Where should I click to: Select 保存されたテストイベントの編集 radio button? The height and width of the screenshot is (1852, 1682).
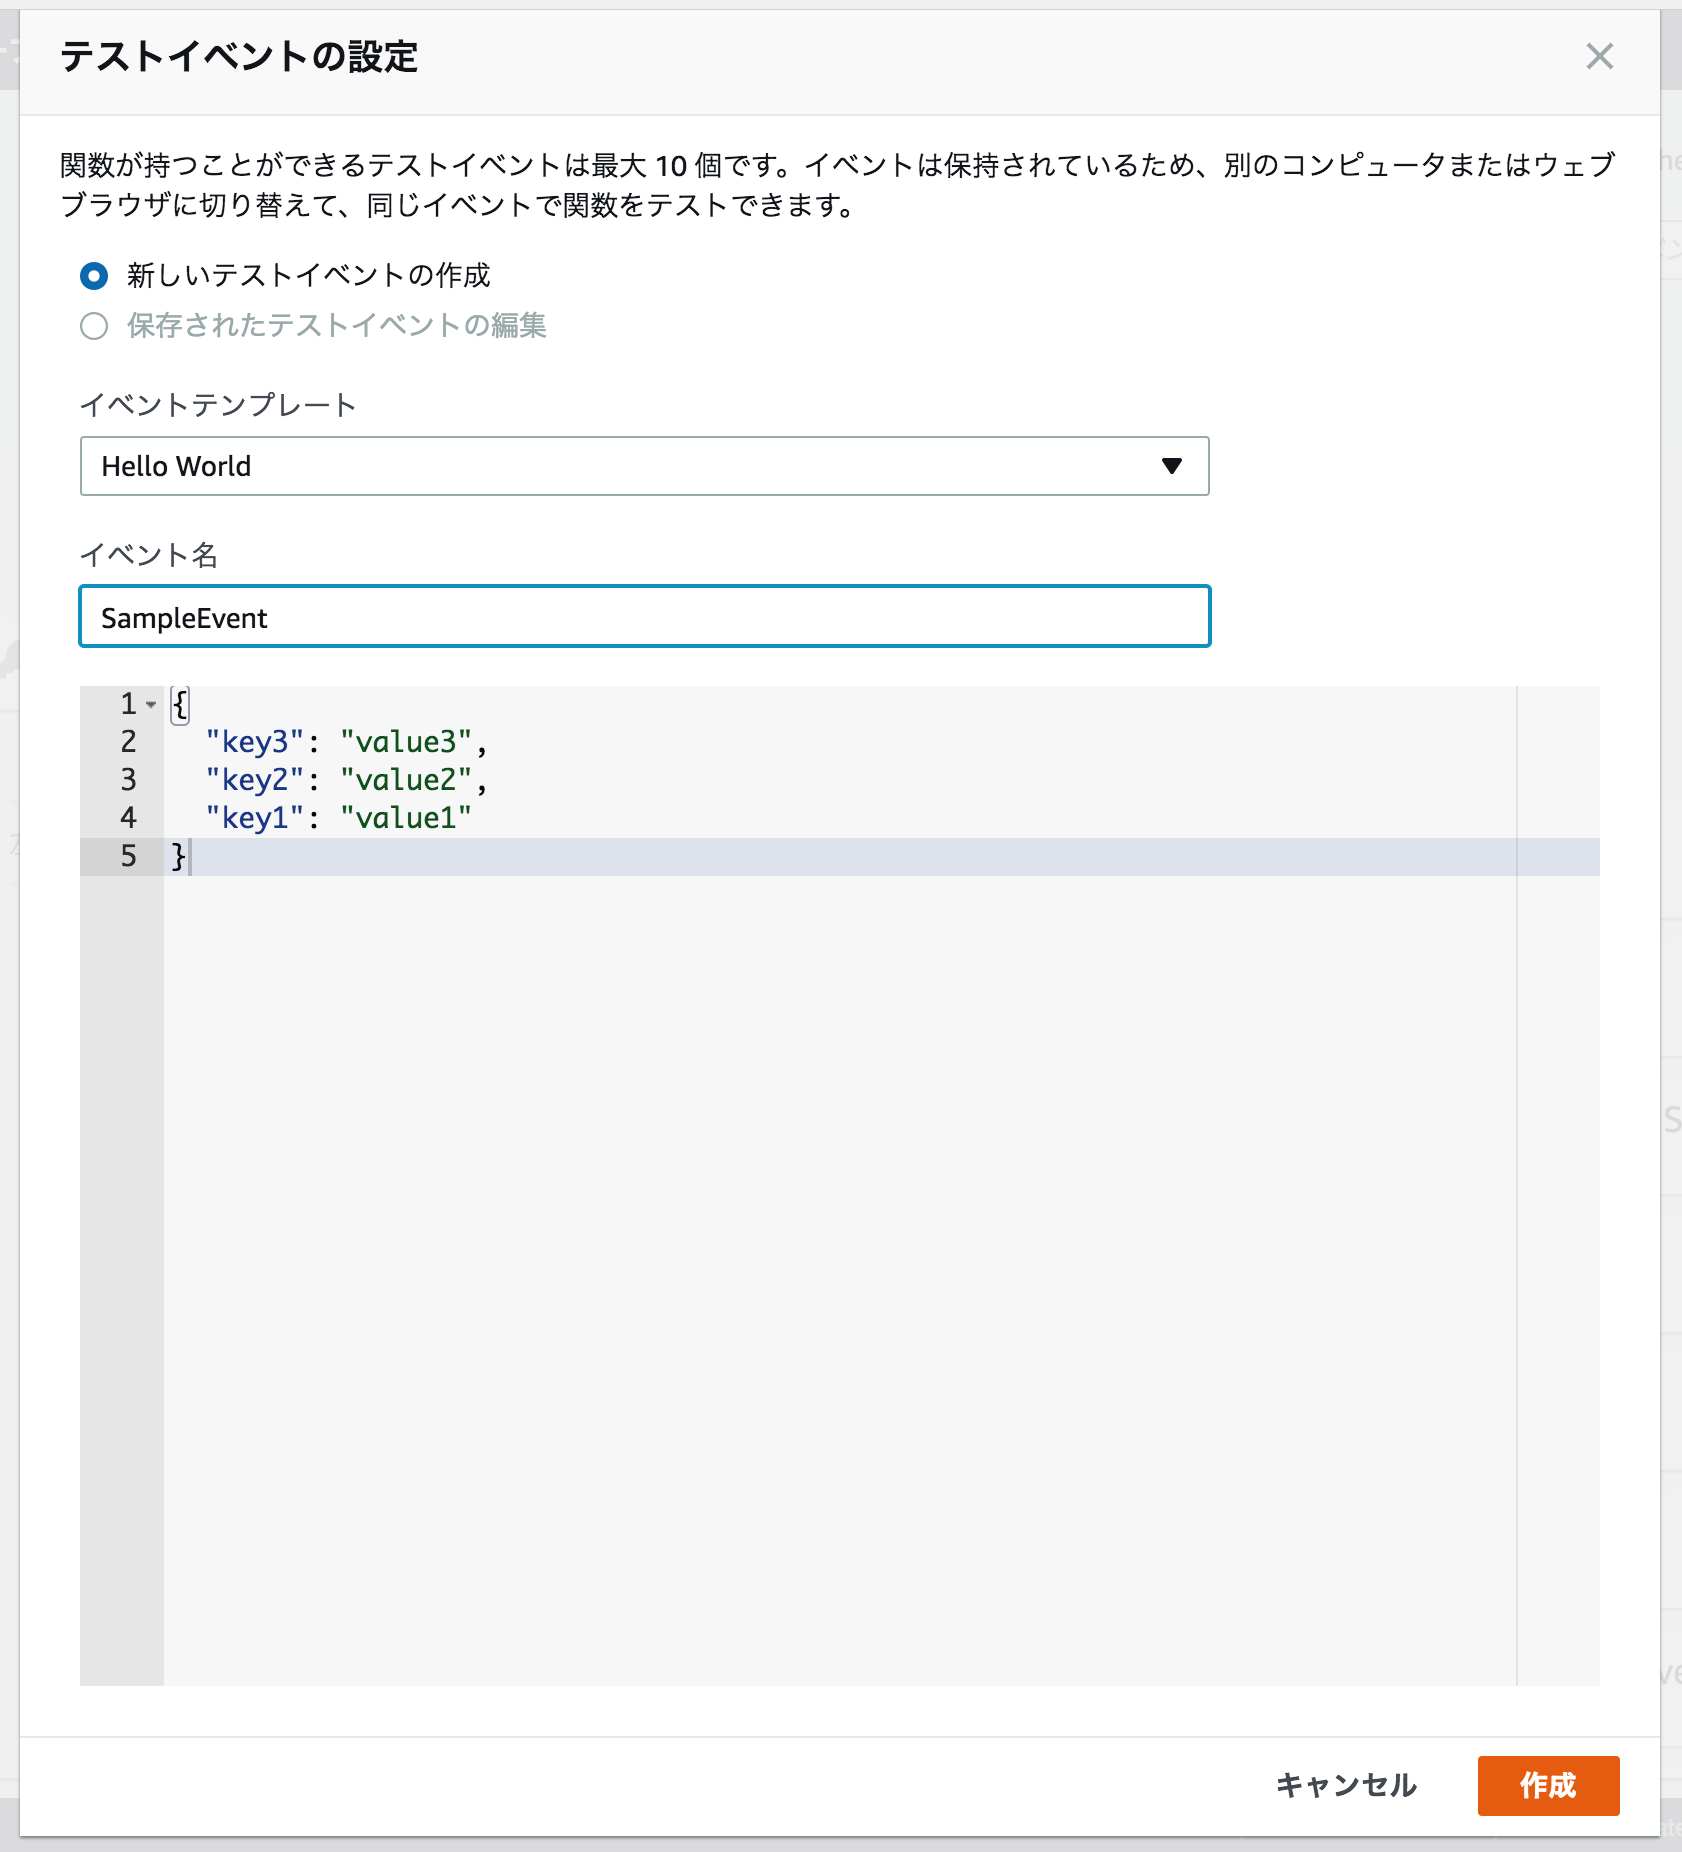point(93,325)
